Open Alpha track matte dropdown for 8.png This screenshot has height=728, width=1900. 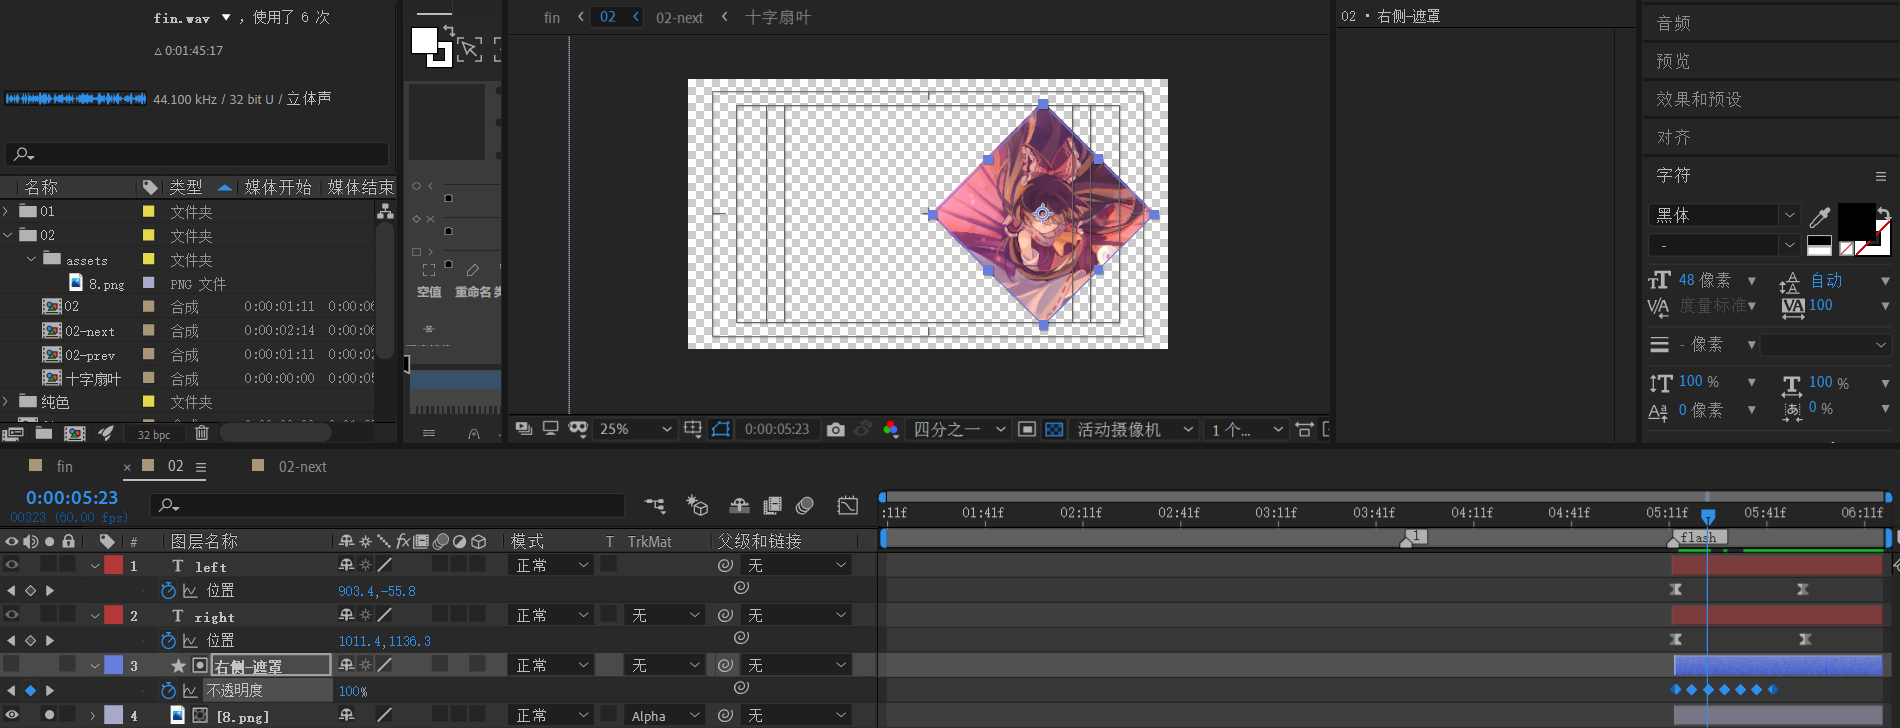665,715
